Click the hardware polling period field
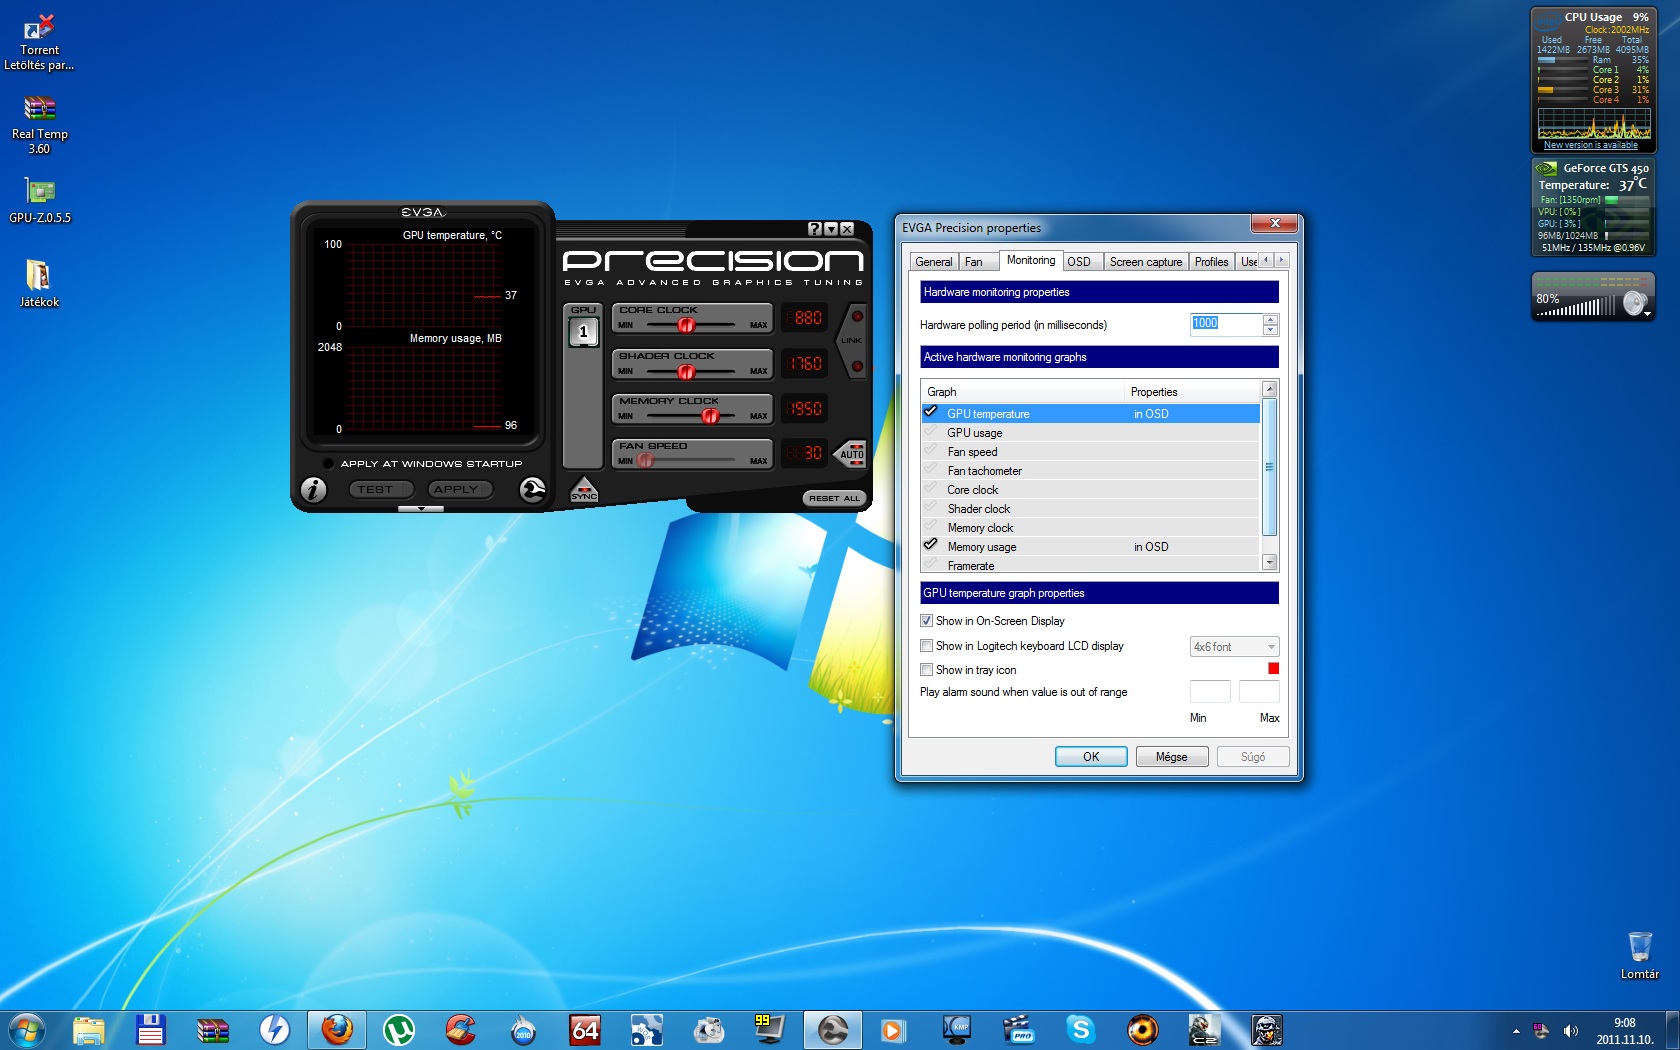This screenshot has height=1050, width=1680. pyautogui.click(x=1226, y=324)
